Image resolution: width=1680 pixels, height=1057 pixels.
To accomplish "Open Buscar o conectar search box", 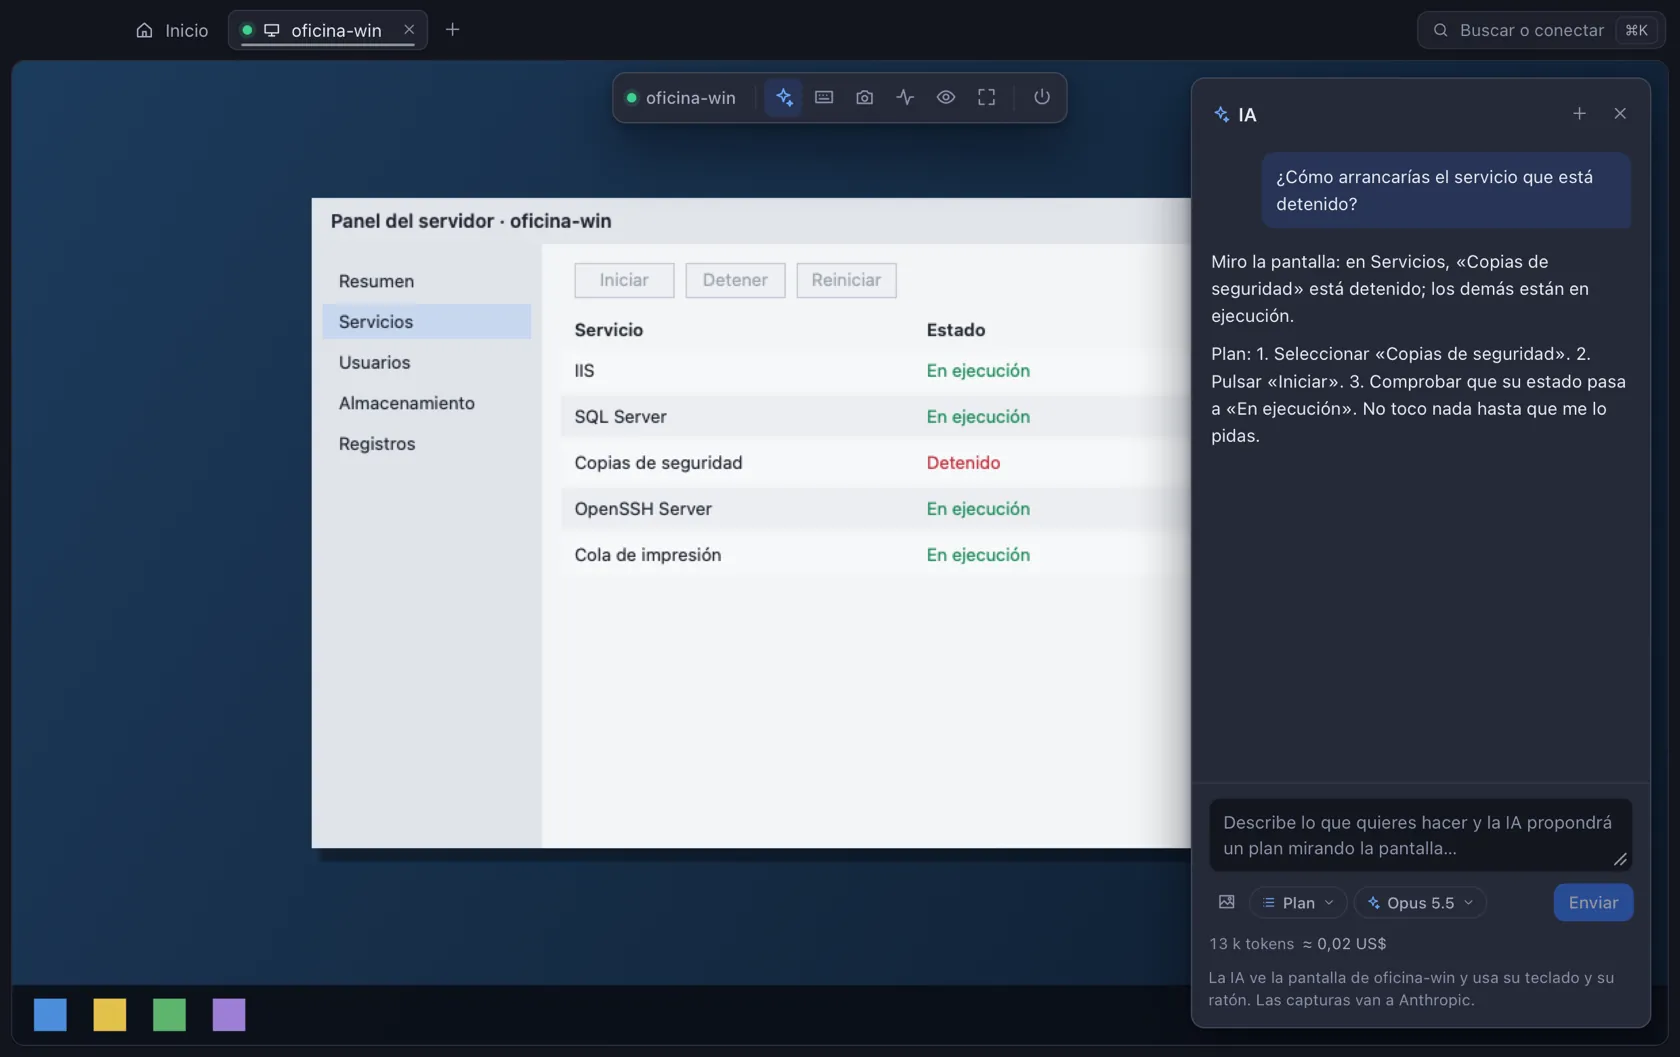I will tap(1541, 30).
